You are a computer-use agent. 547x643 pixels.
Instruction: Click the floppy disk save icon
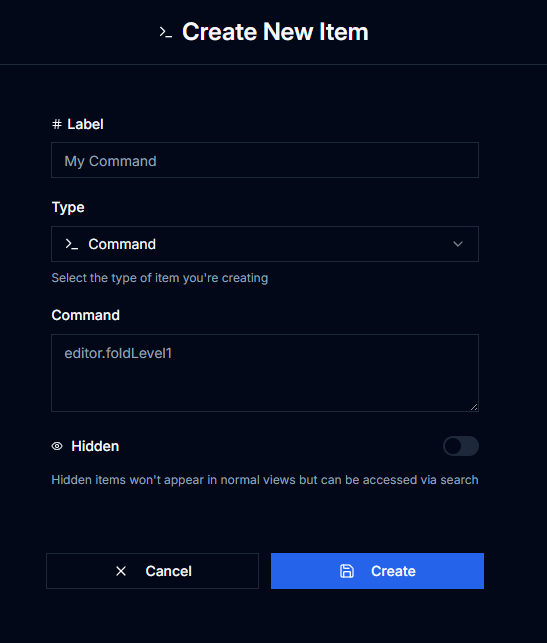tap(347, 571)
